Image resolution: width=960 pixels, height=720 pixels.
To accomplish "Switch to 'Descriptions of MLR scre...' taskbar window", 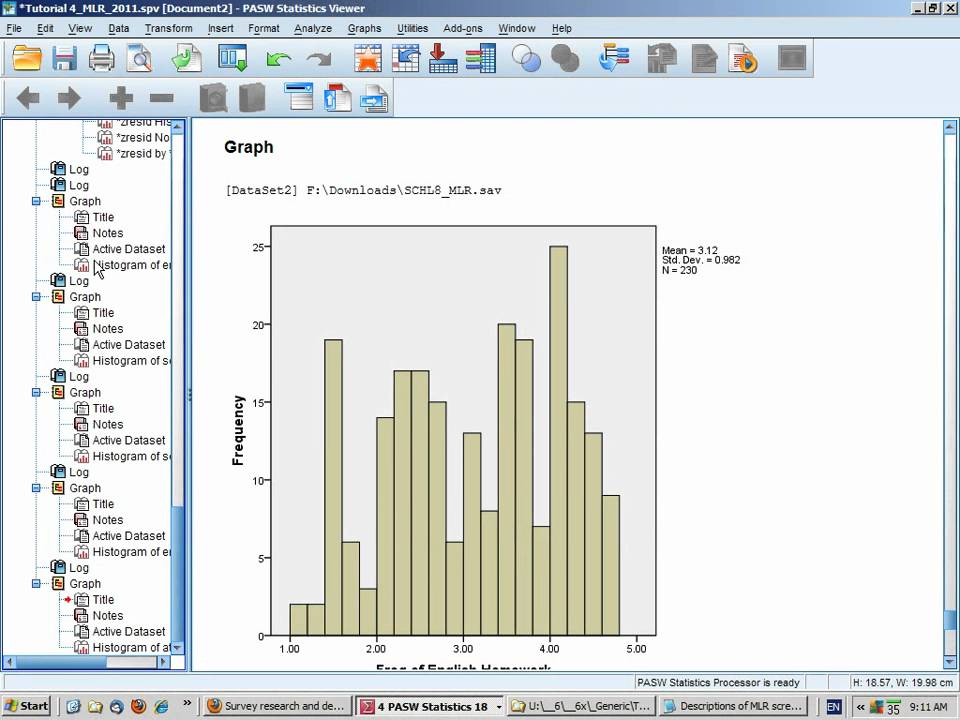I will point(733,706).
